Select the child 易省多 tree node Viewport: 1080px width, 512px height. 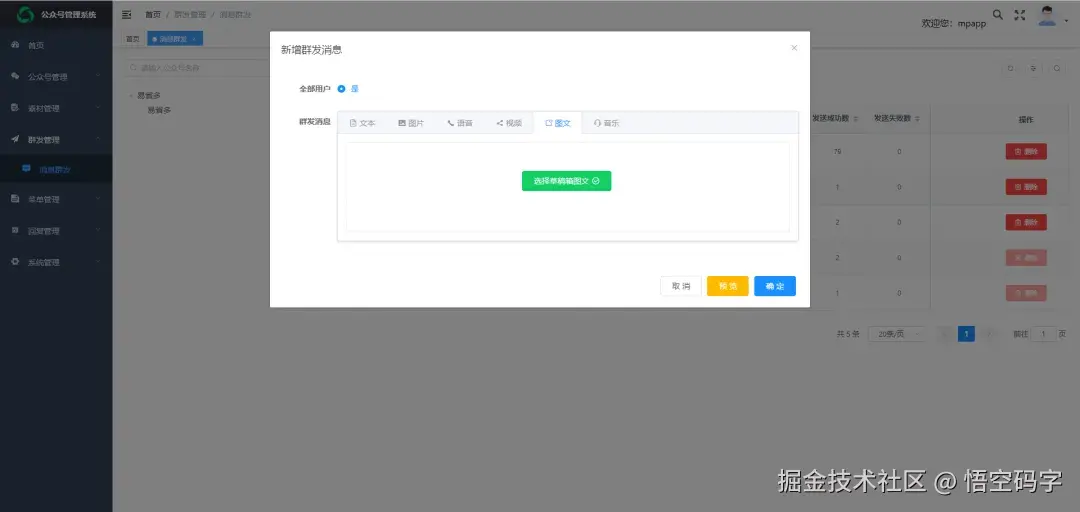point(159,110)
